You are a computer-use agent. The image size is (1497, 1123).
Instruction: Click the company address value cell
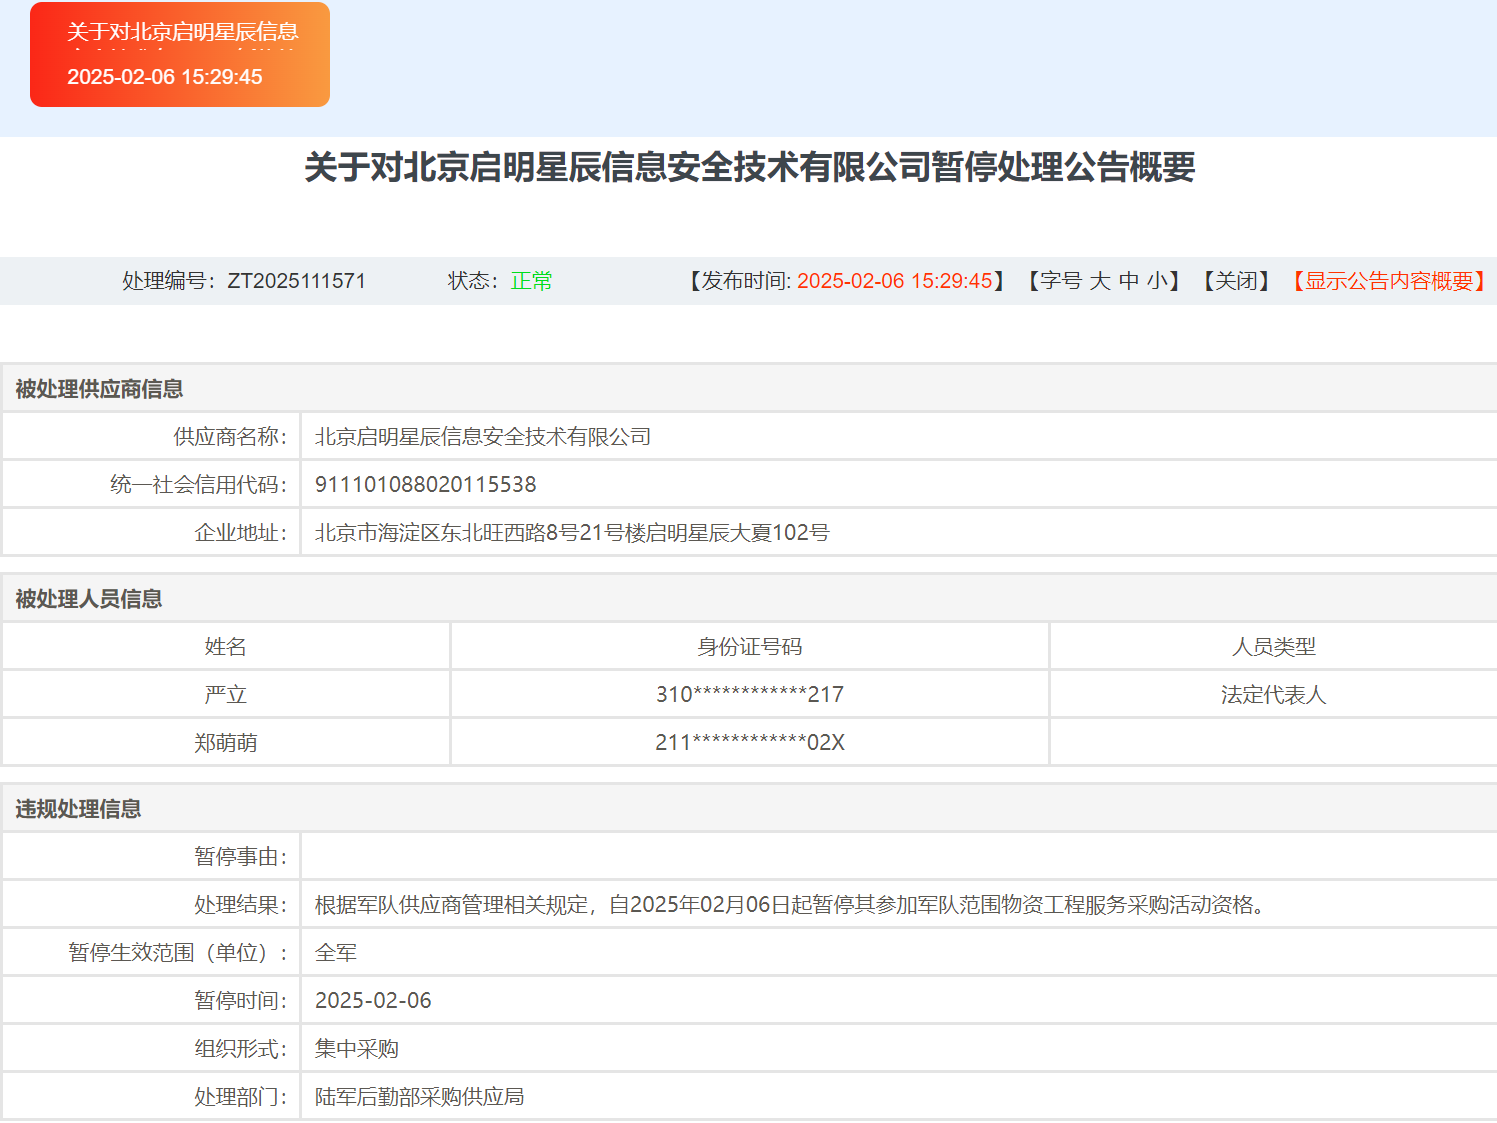571,533
